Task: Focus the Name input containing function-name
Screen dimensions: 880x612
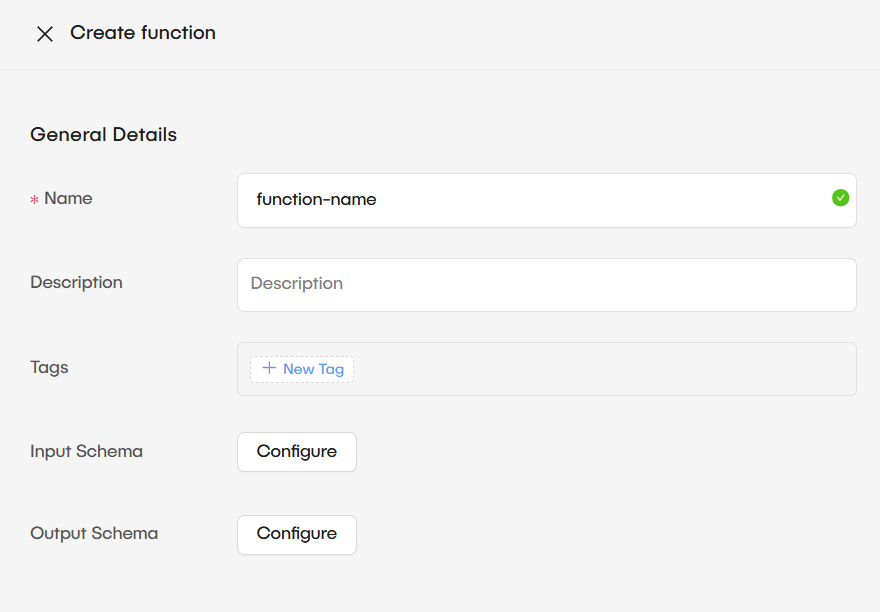Action: click(500, 199)
